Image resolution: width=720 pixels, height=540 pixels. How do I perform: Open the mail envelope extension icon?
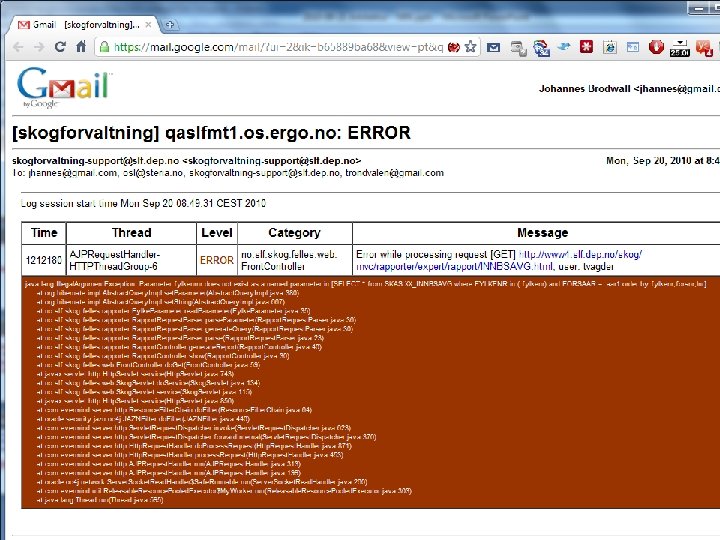click(494, 47)
